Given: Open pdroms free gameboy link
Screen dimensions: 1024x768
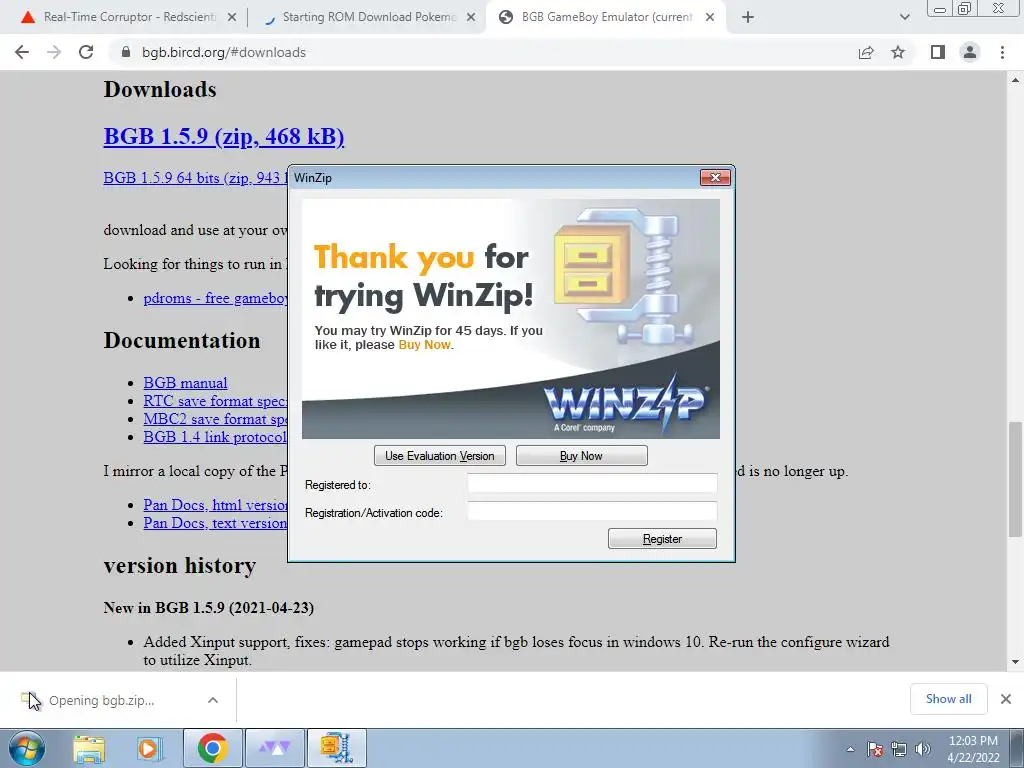Looking at the screenshot, I should pos(216,298).
